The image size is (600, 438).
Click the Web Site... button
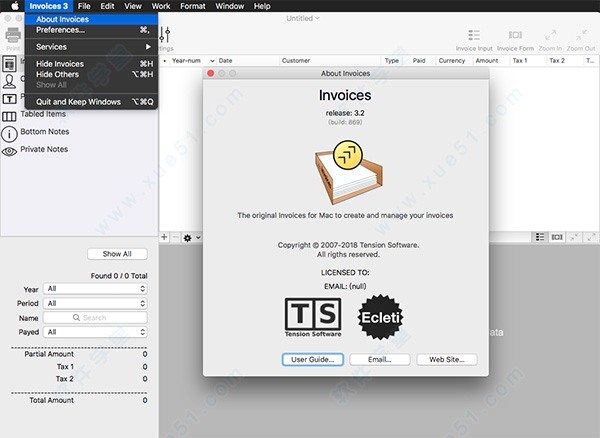447,360
